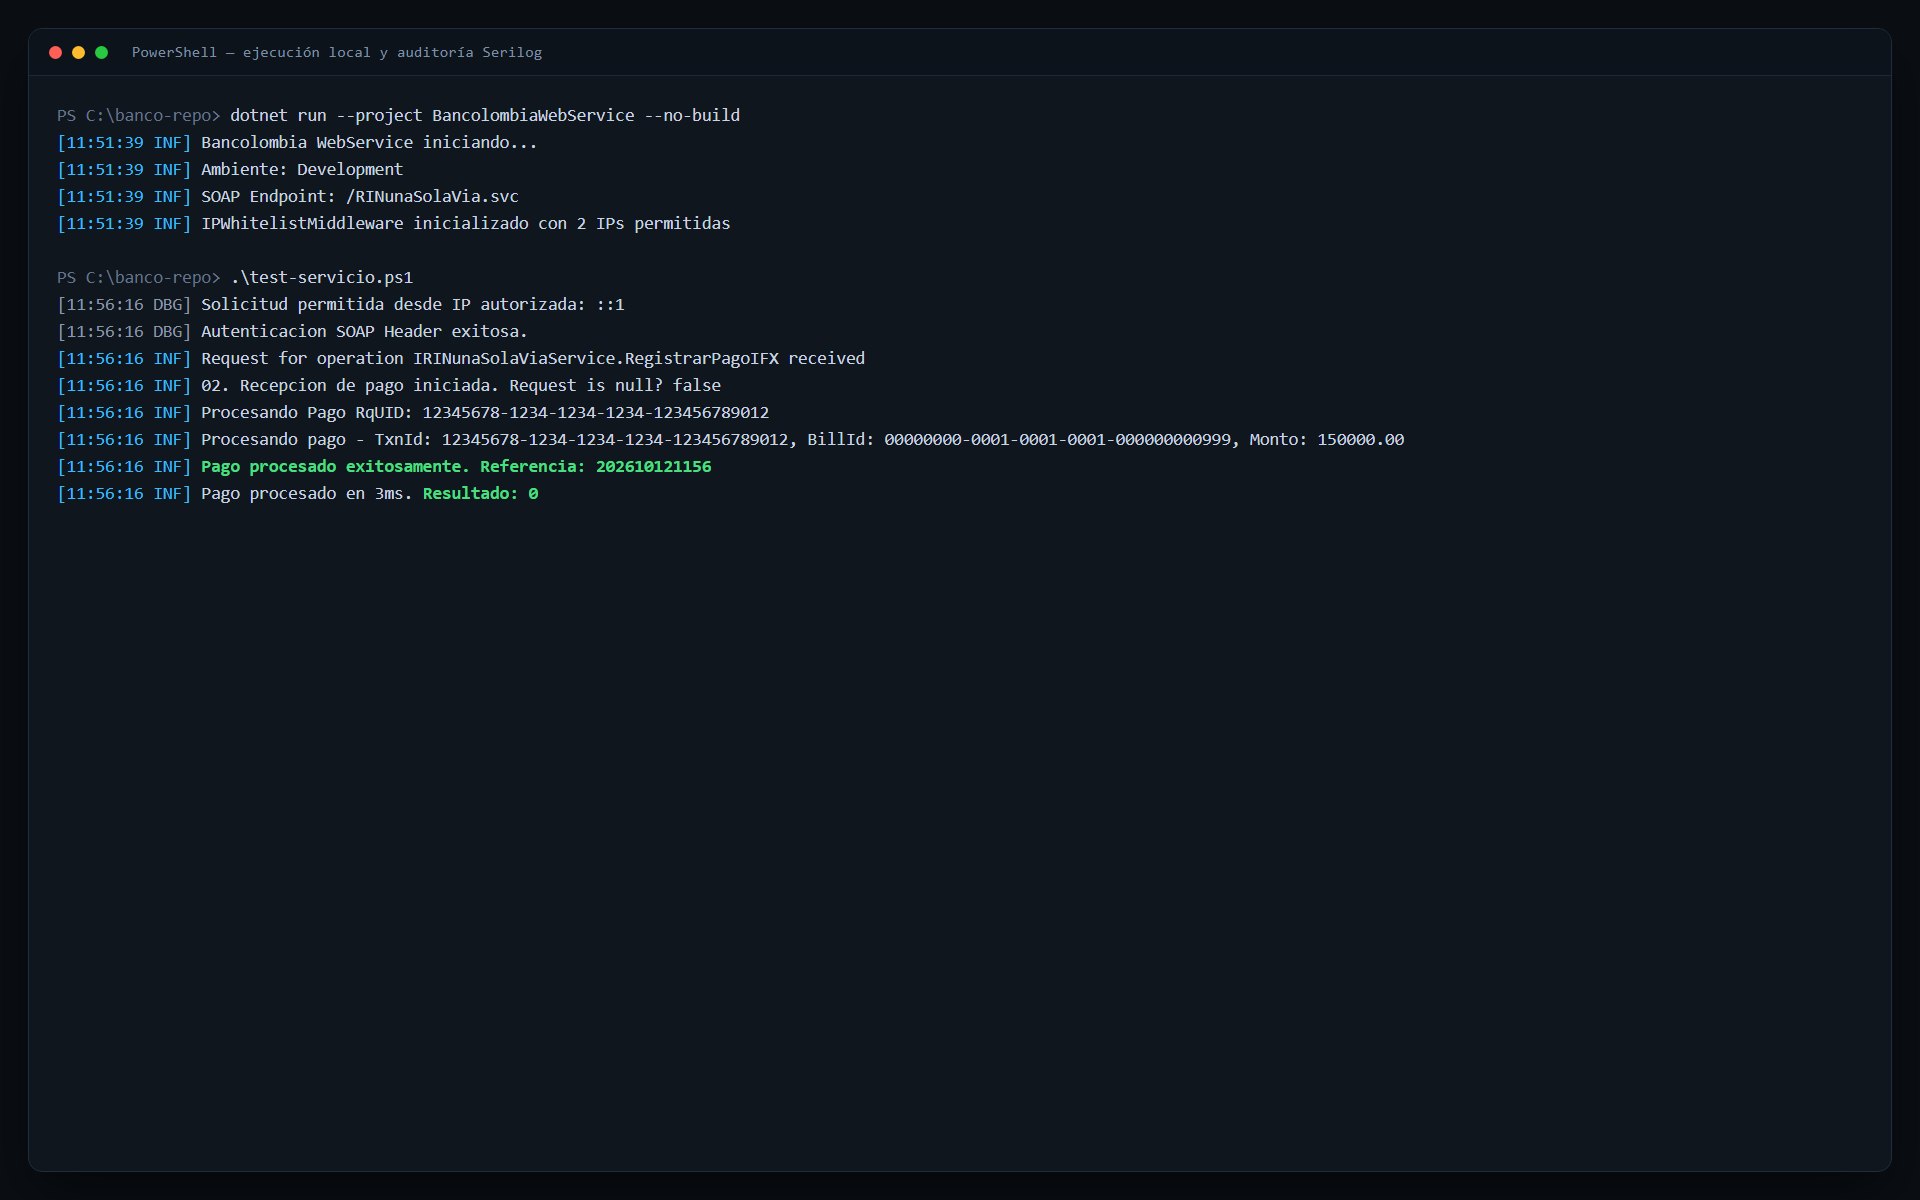This screenshot has width=1920, height=1200.
Task: Click 'Pago procesado en 3ms.' text
Action: pos(307,493)
